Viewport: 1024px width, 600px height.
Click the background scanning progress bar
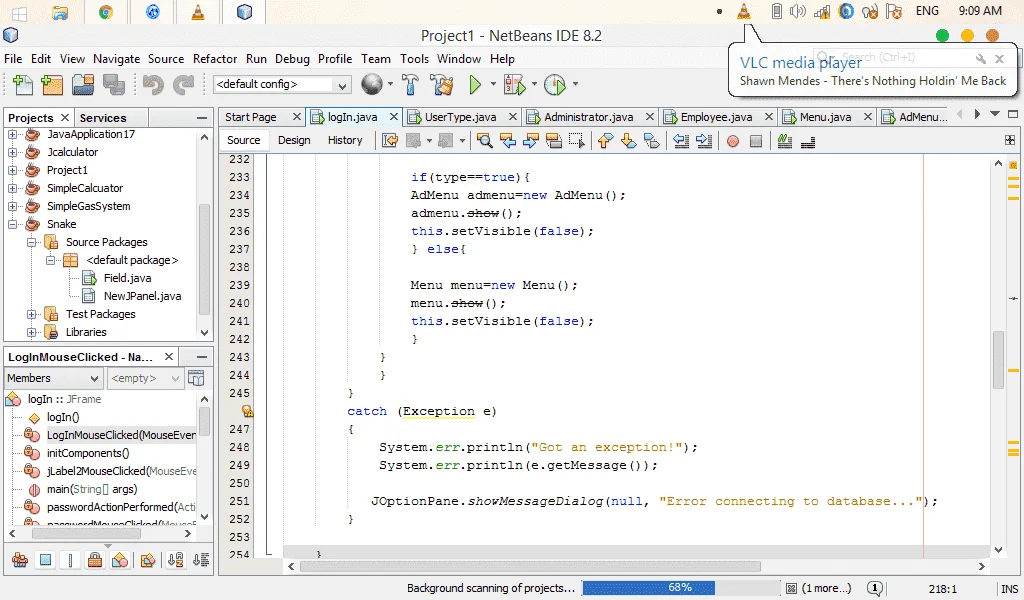680,588
